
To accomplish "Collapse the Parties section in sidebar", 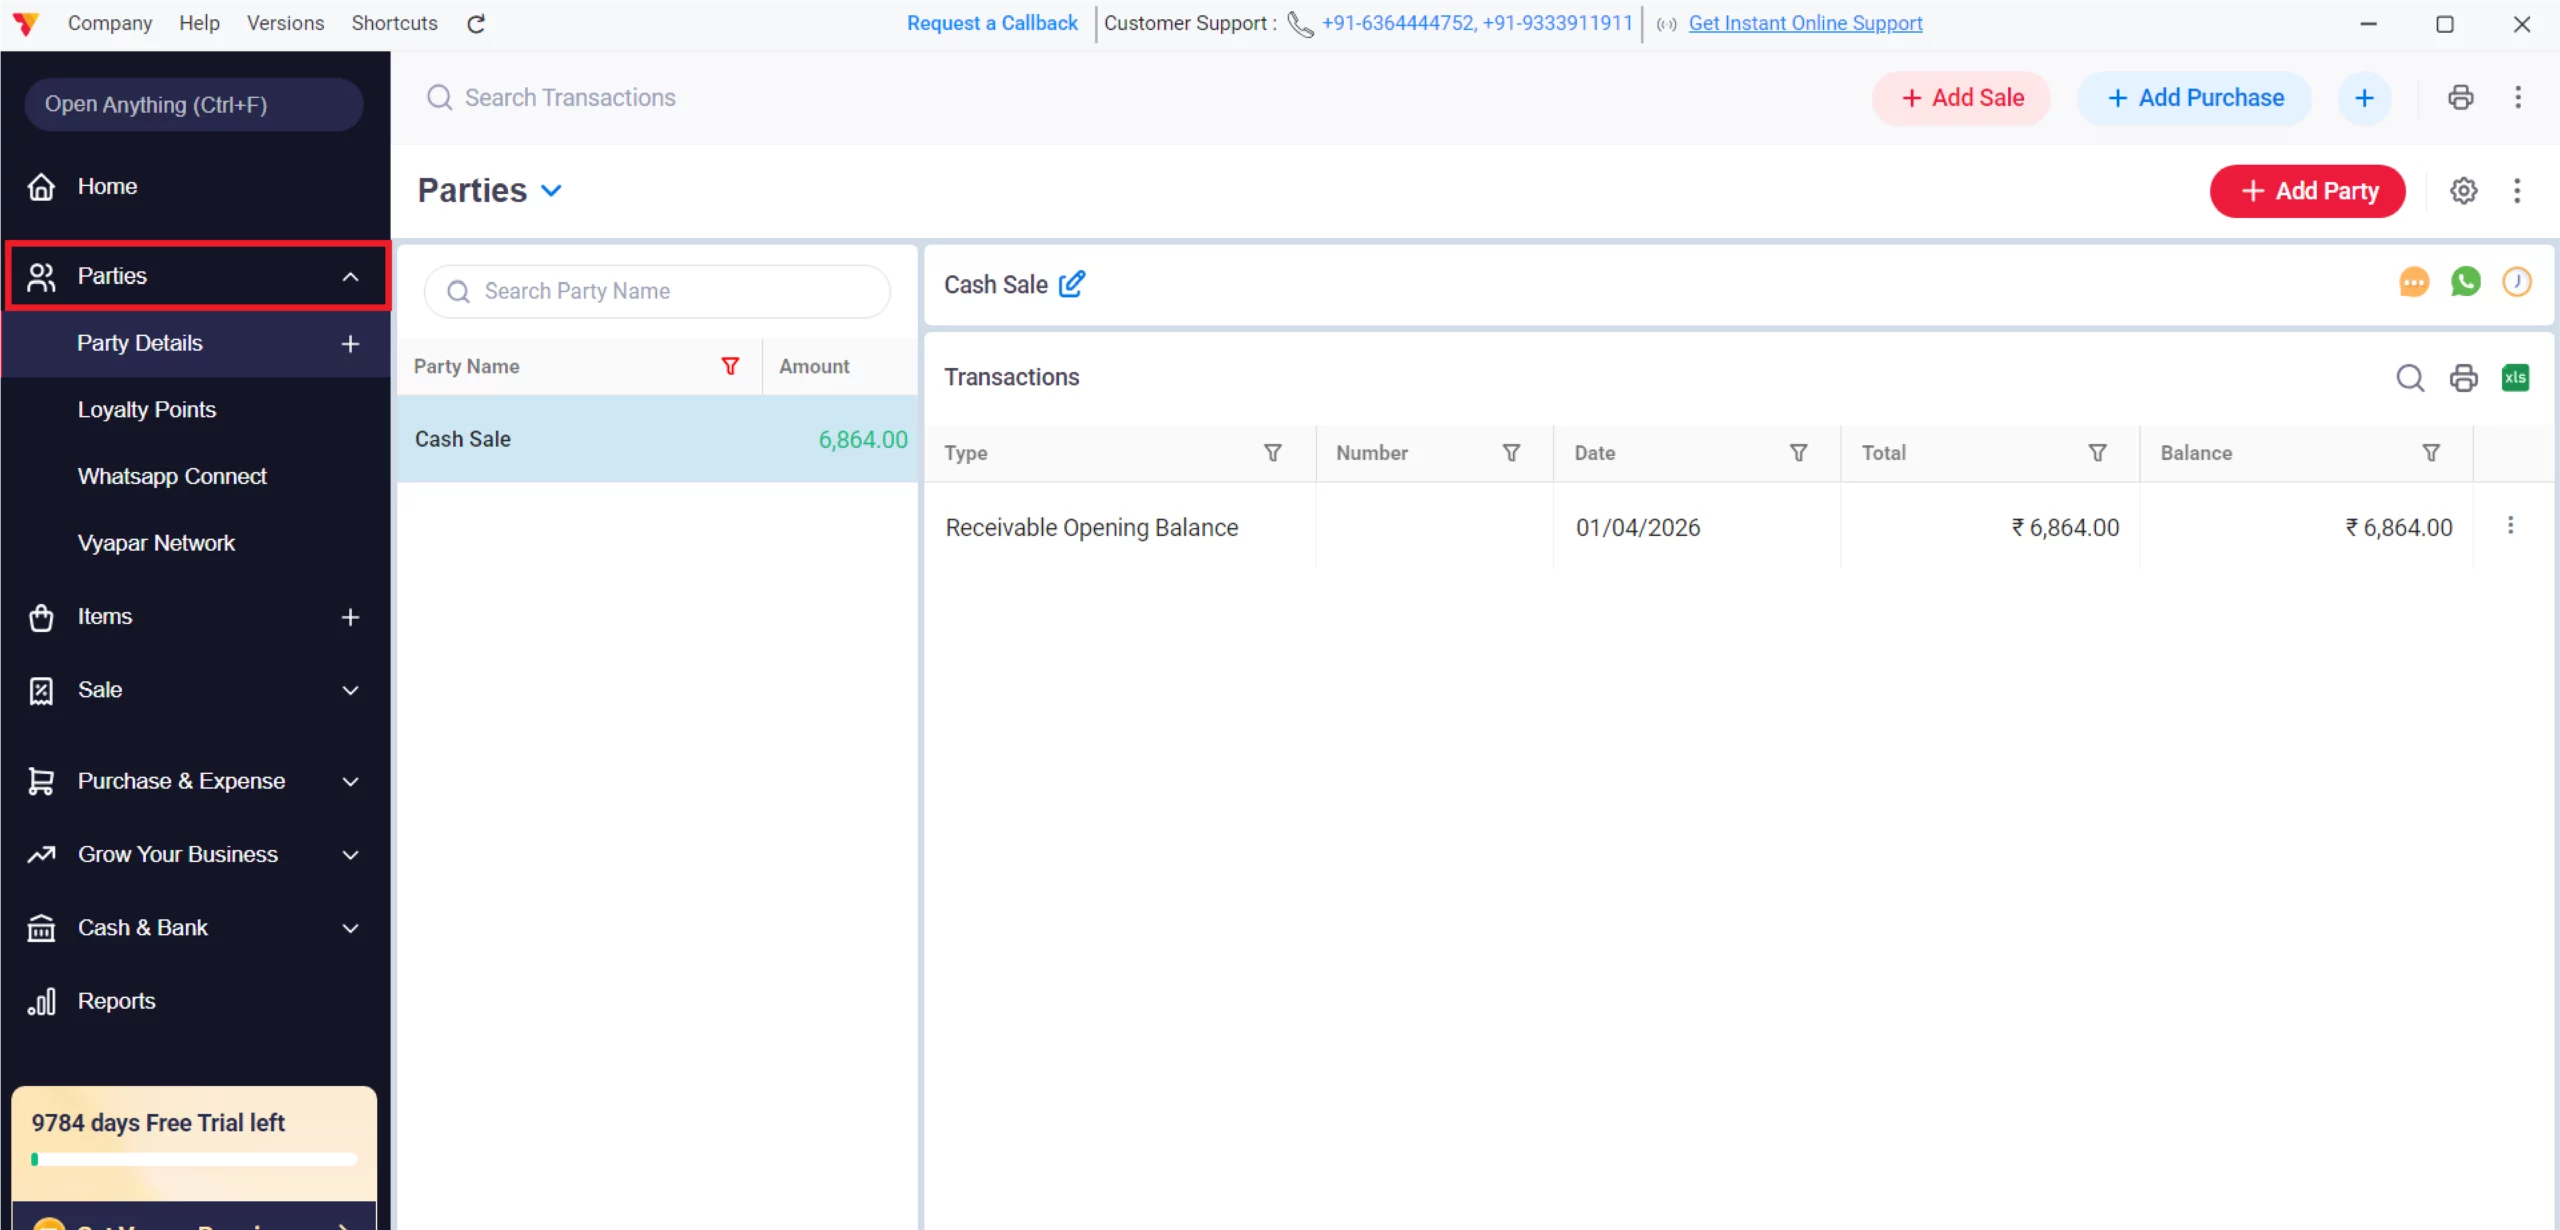I will tap(349, 276).
